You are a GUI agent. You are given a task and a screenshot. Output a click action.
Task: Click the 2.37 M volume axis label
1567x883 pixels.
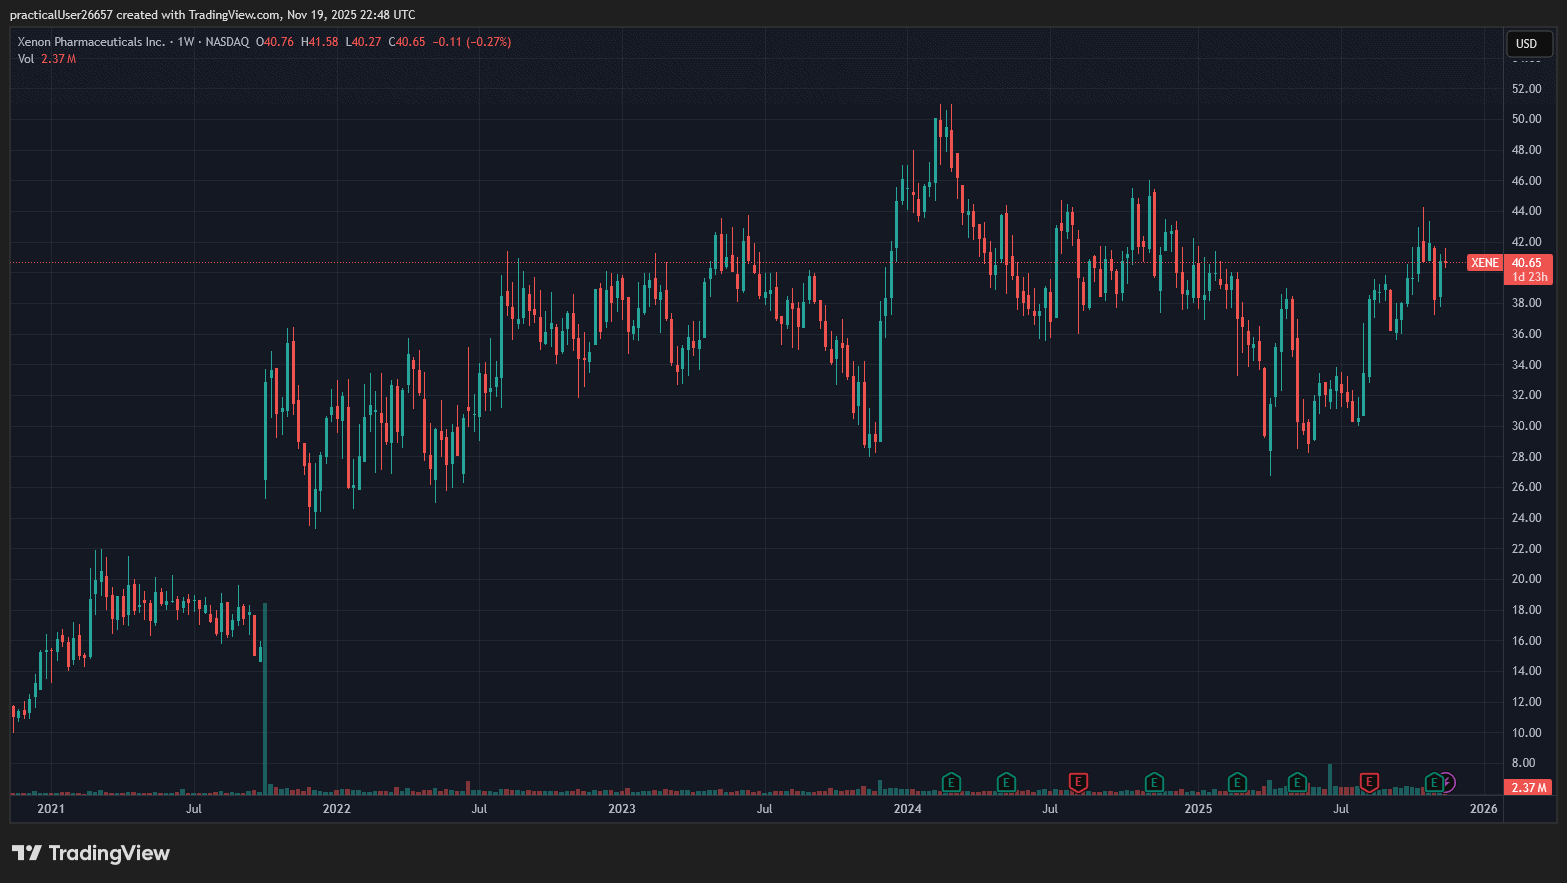1528,788
